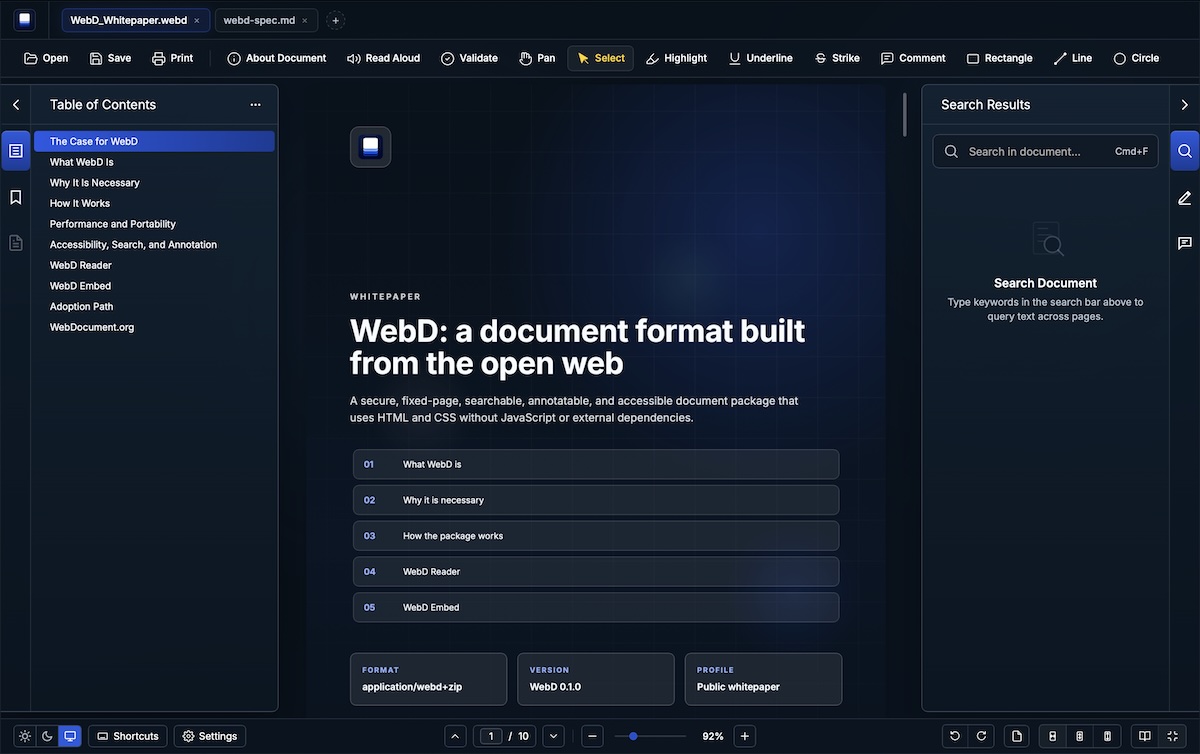1200x754 pixels.
Task: Jump to 'WebD Embed' in table of contents
Action: pyautogui.click(x=154, y=286)
